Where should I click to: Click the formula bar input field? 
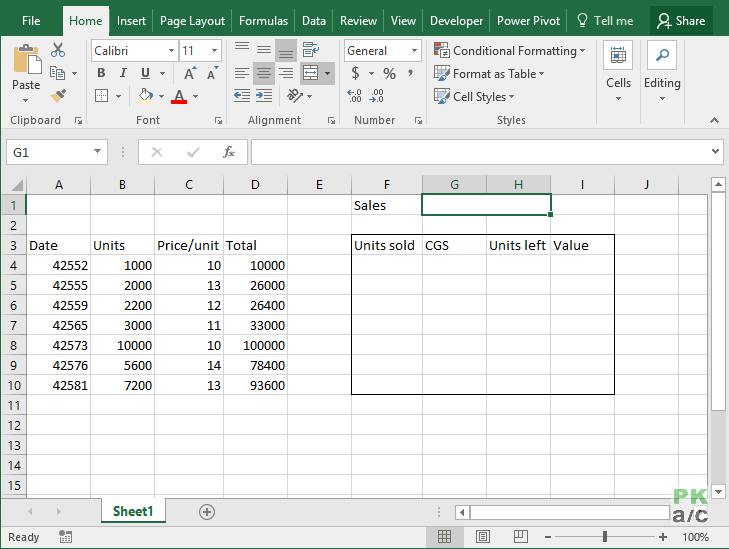480,152
